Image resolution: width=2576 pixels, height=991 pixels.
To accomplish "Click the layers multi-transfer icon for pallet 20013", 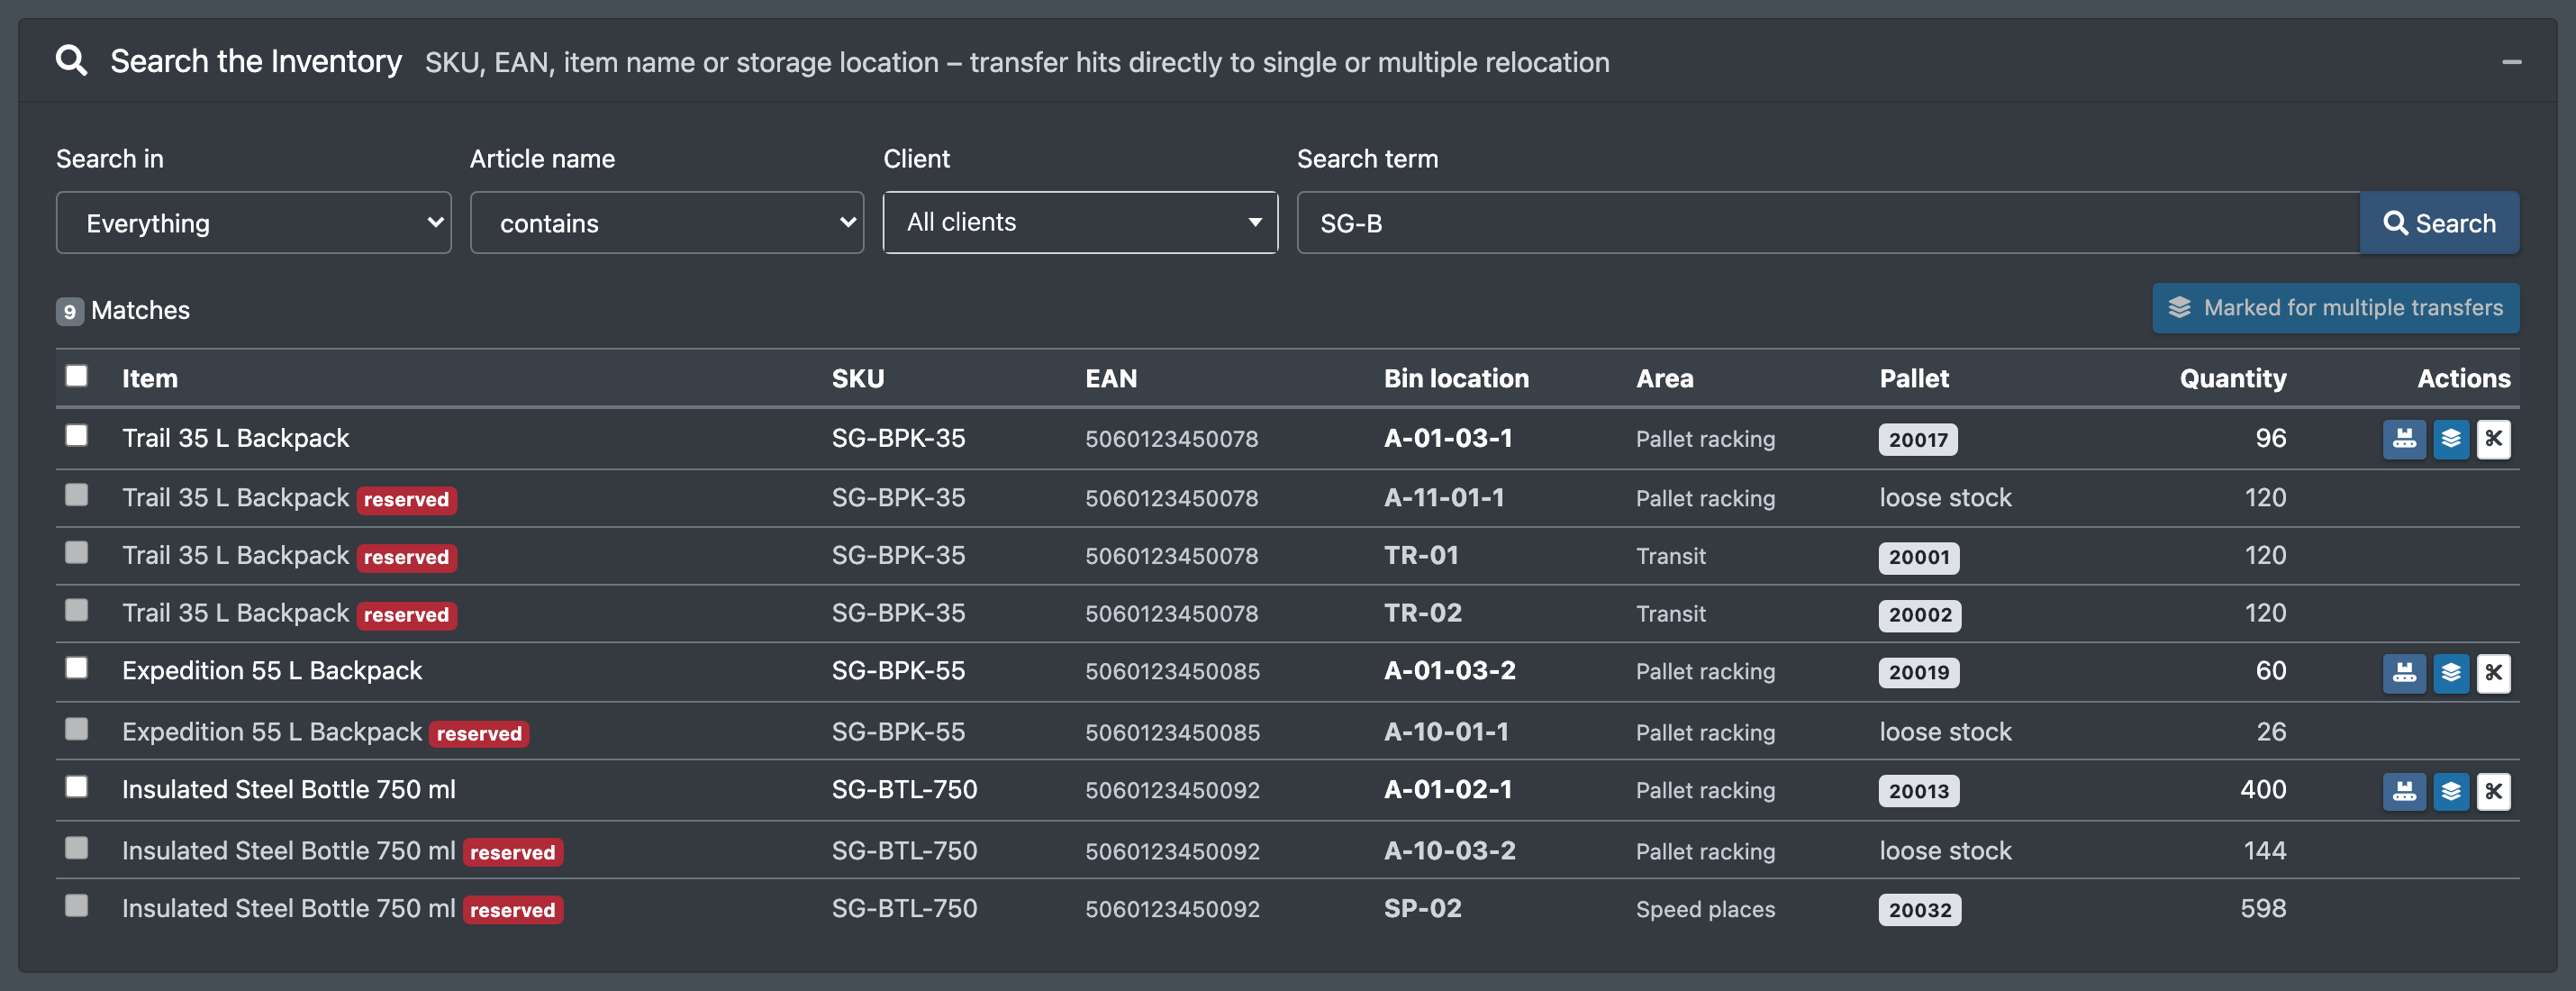I will click(x=2450, y=791).
